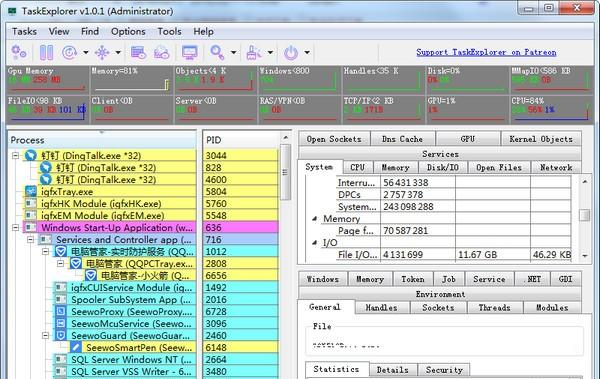Open the Find menu
The image size is (600, 379).
click(90, 31)
